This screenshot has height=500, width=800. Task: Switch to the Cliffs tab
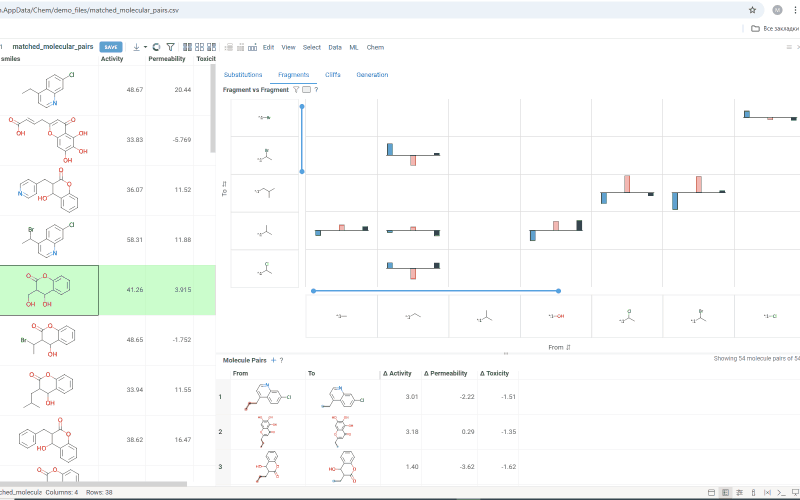(333, 75)
